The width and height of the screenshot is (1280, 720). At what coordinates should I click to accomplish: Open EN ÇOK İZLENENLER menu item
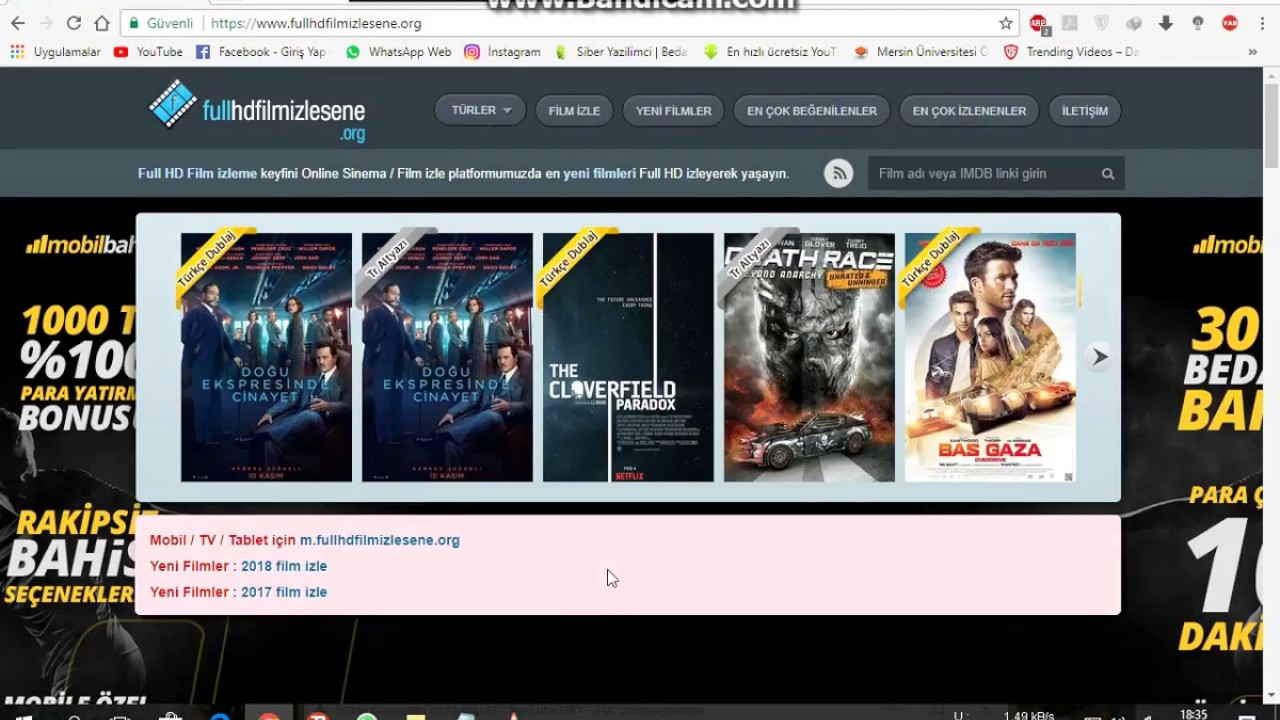tap(969, 111)
